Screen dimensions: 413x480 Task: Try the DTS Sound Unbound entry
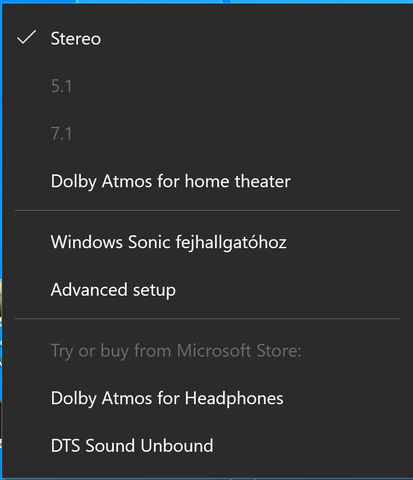tap(207, 446)
